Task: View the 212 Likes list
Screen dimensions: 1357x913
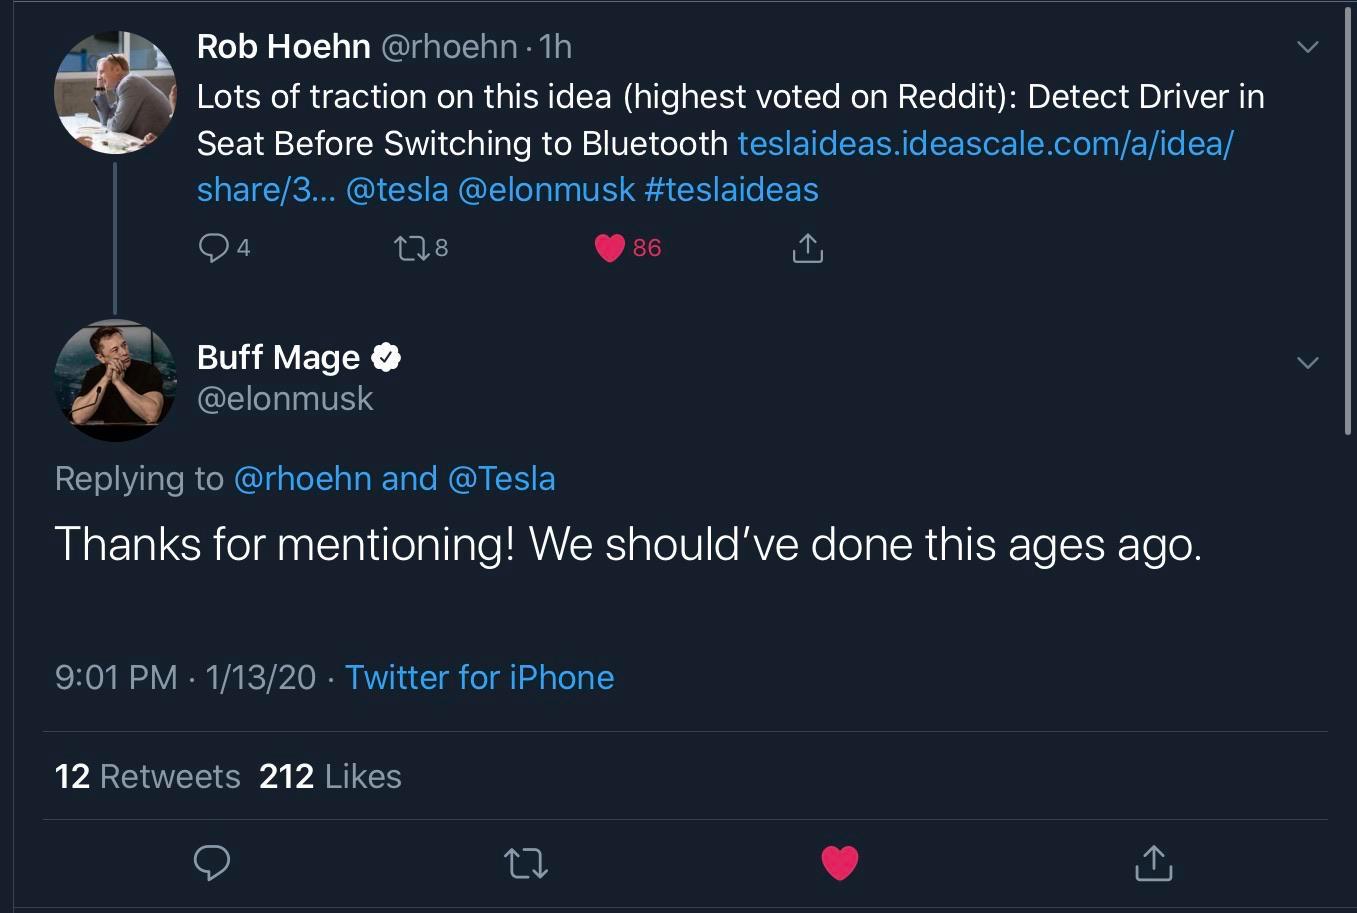Action: (330, 776)
